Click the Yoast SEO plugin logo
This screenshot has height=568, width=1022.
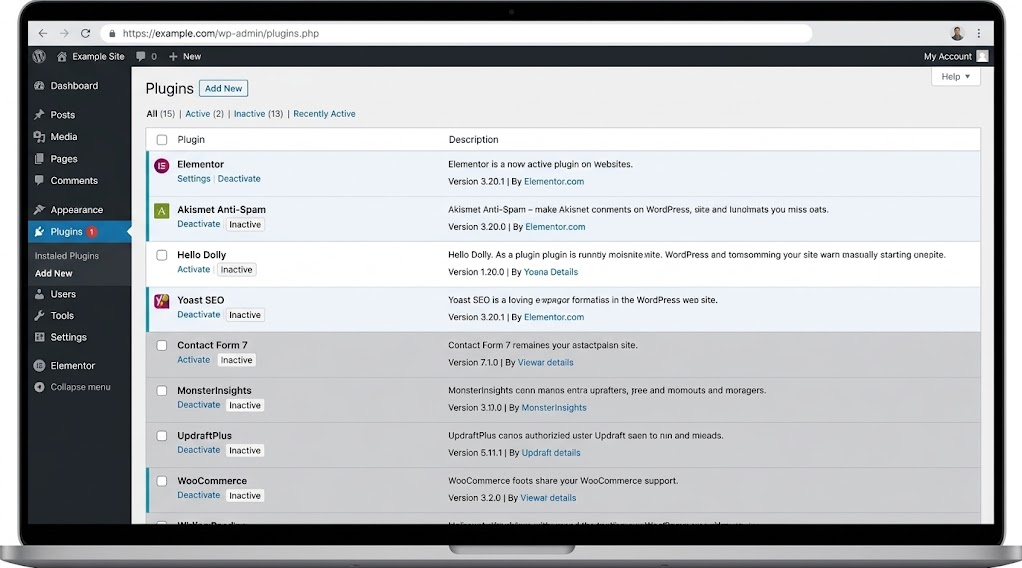(162, 301)
